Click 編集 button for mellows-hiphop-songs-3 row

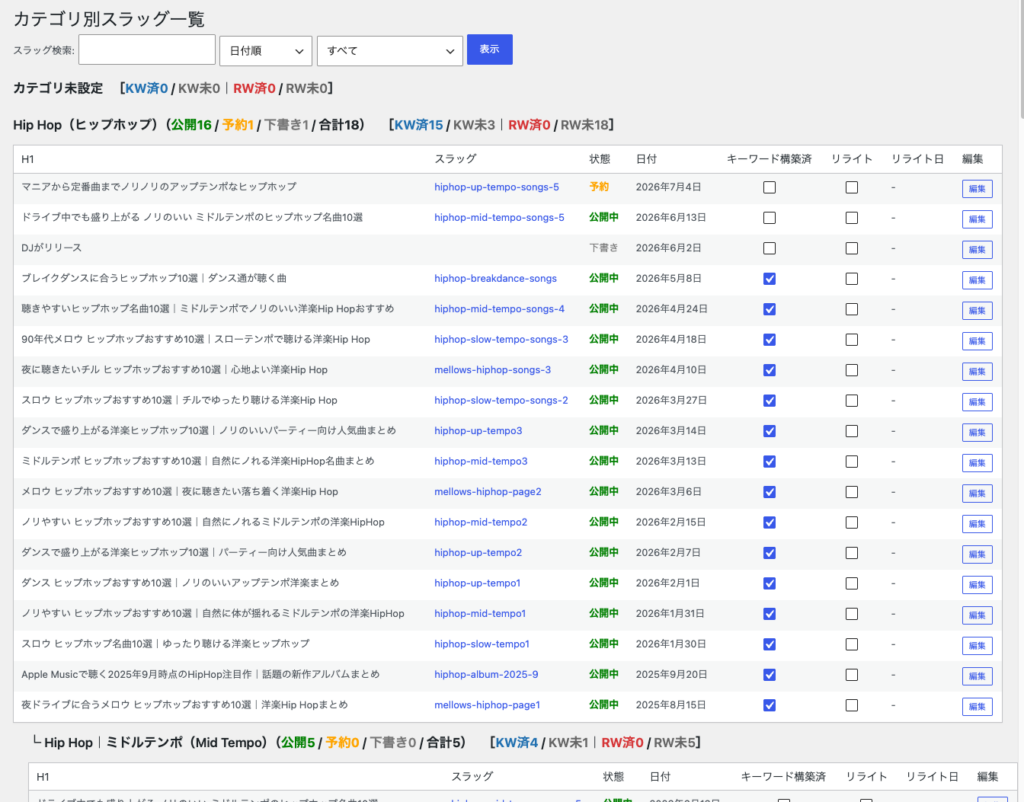(x=977, y=372)
